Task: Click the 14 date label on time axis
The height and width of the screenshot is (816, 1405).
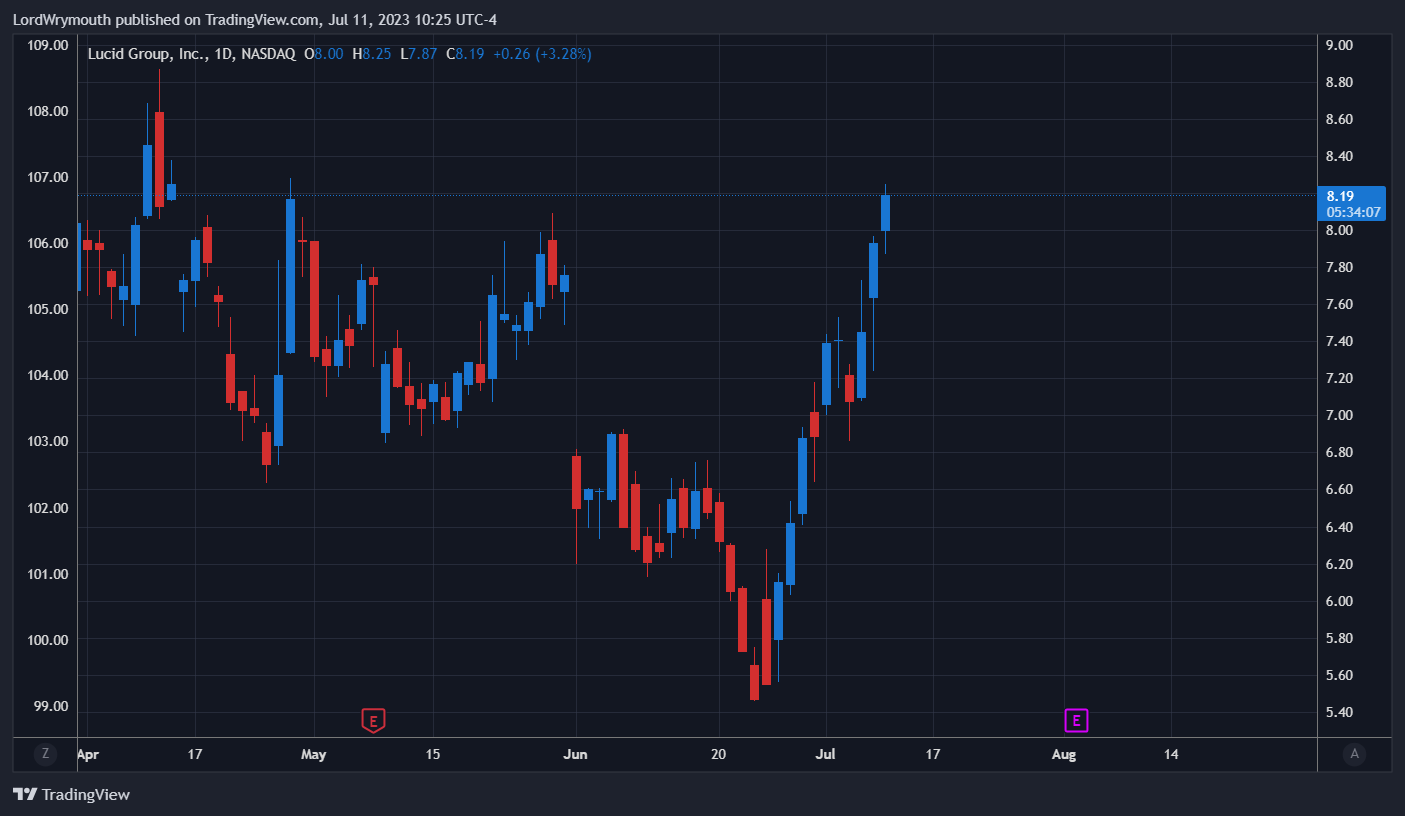Action: click(1171, 754)
